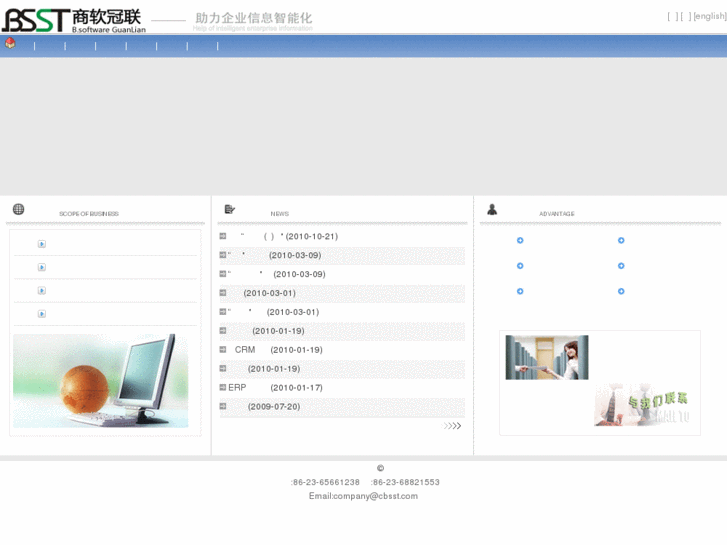Click bullet icon beside the ERP news item

223,387
